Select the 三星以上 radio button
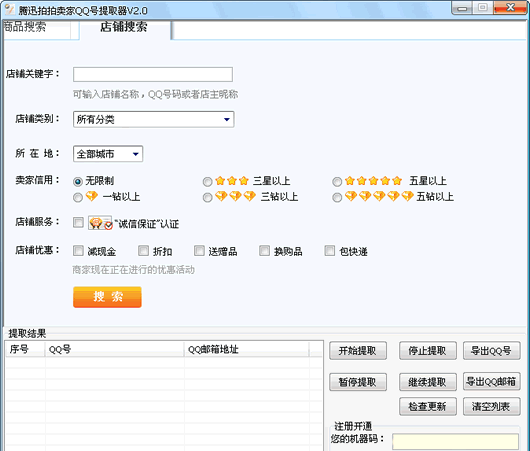 coord(207,182)
